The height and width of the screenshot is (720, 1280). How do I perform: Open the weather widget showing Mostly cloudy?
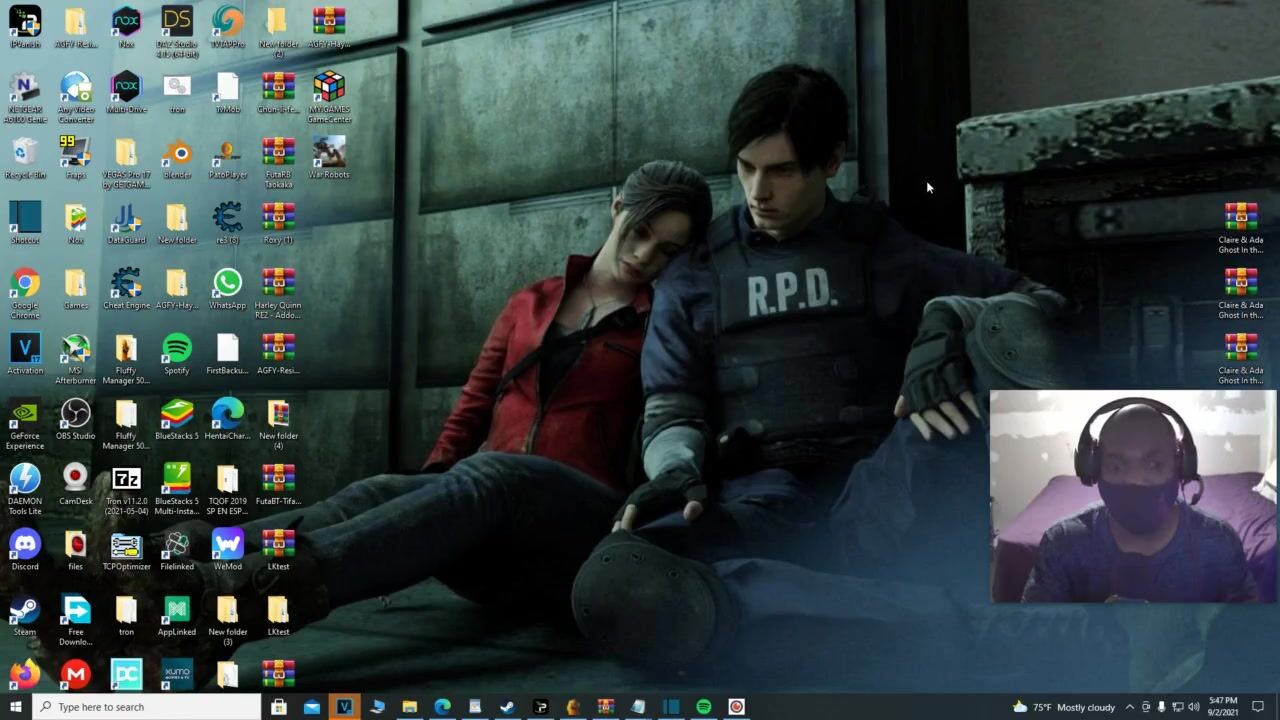pos(1064,707)
